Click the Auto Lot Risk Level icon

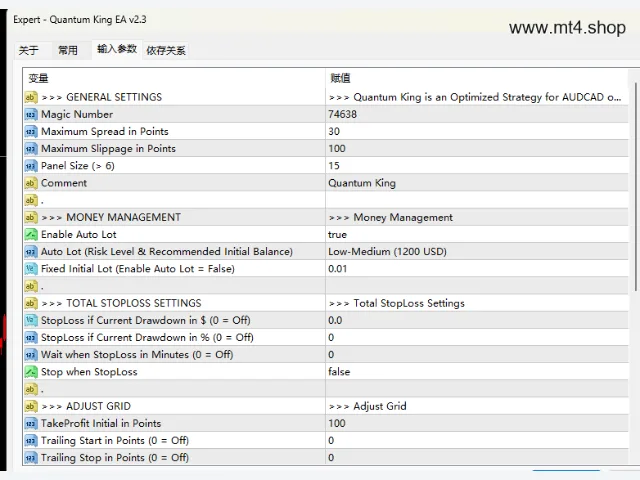tap(31, 251)
